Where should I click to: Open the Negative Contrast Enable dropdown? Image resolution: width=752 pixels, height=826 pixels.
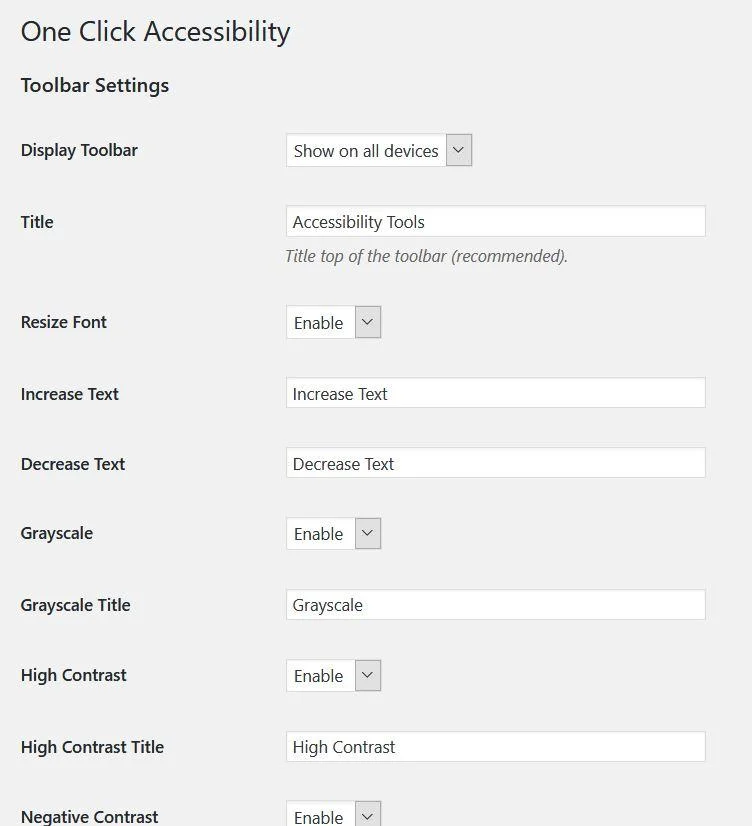(320, 816)
